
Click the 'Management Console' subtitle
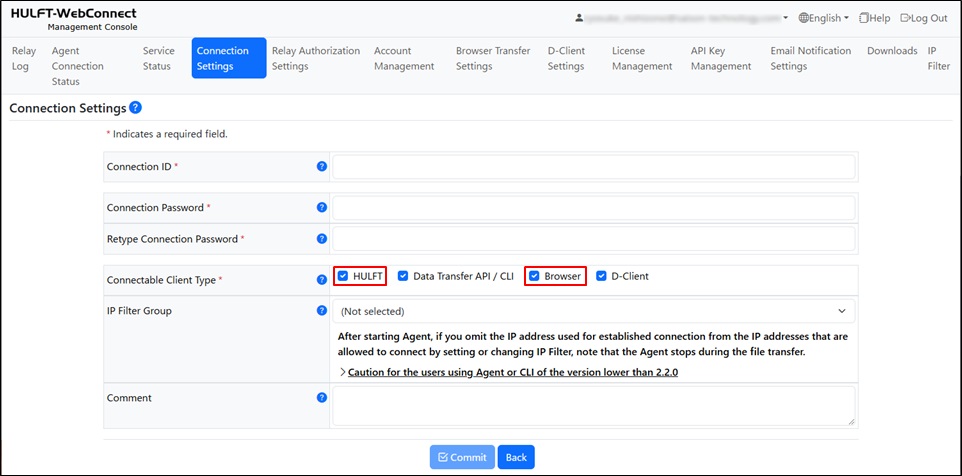[93, 27]
